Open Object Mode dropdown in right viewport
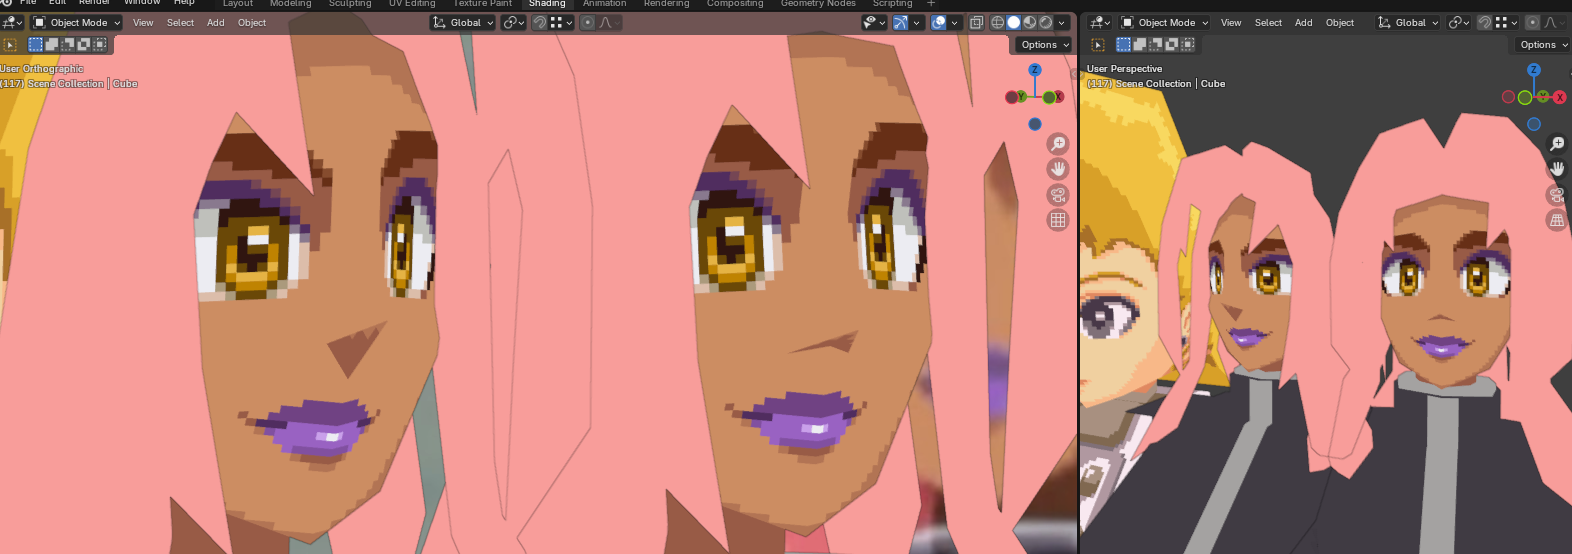 (1165, 22)
